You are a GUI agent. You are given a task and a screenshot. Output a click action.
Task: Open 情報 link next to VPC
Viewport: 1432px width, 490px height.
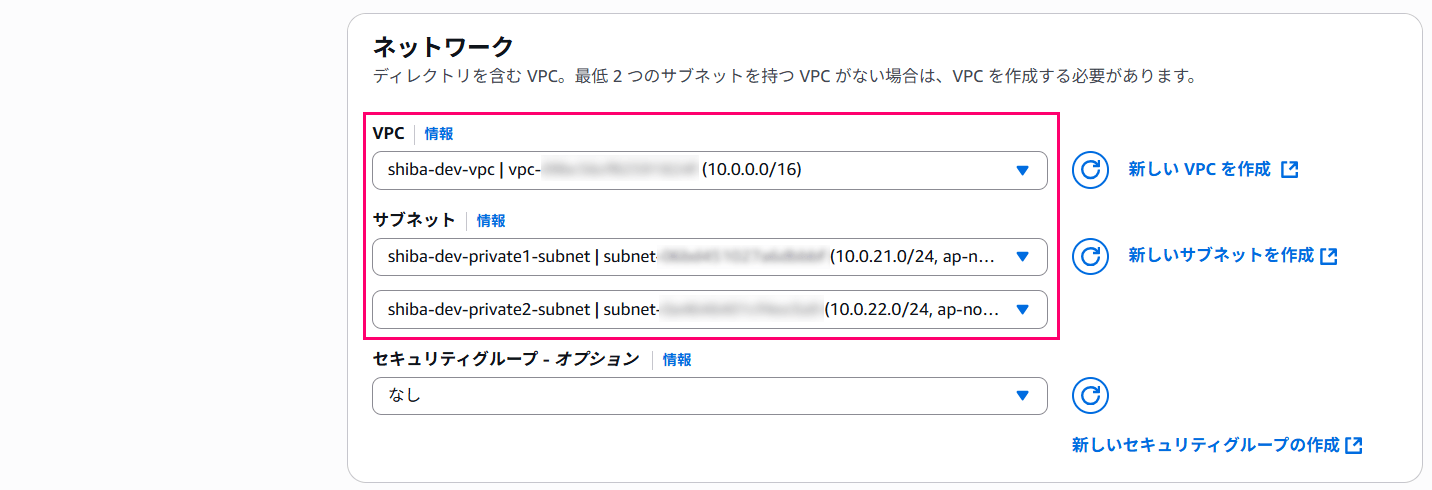(439, 133)
